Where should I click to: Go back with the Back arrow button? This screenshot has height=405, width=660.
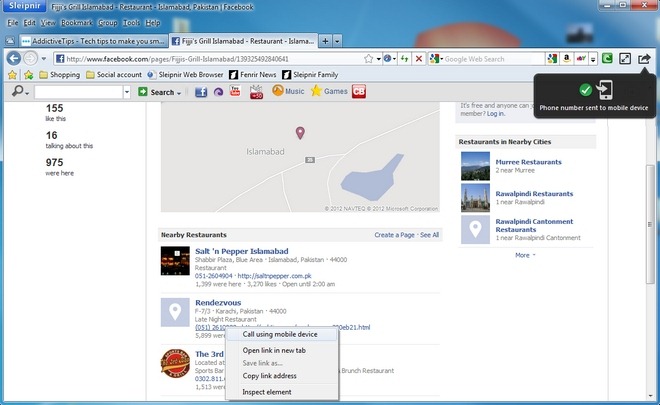[14, 59]
